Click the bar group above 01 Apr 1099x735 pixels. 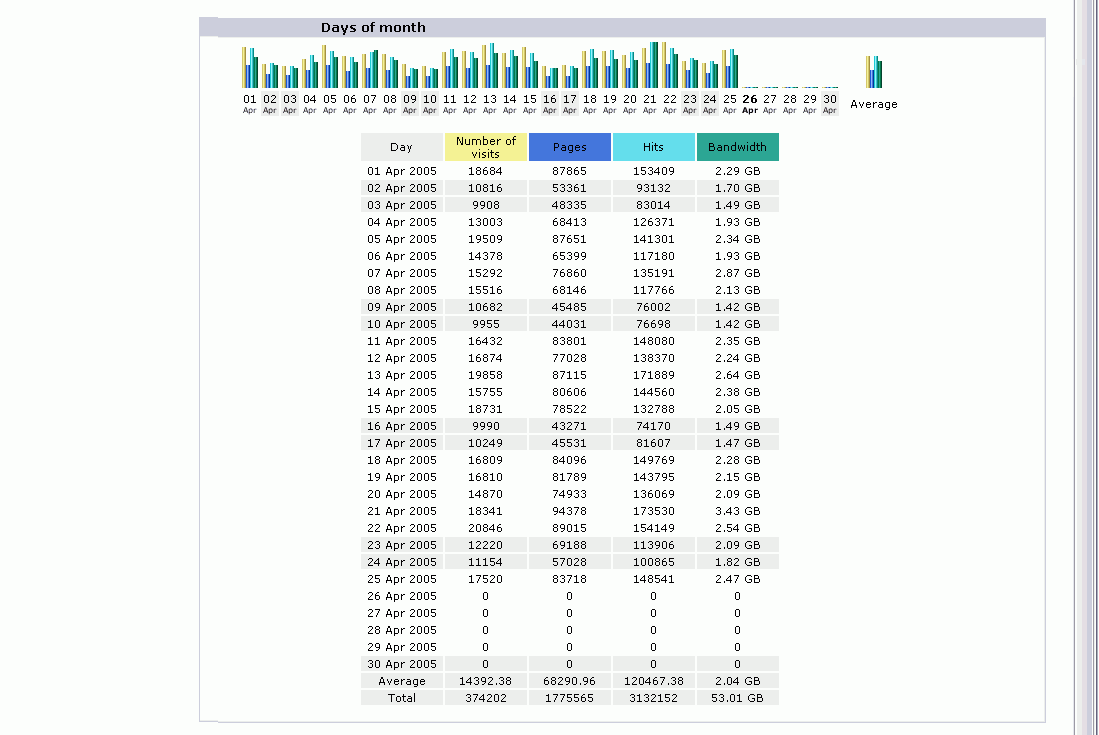(250, 68)
